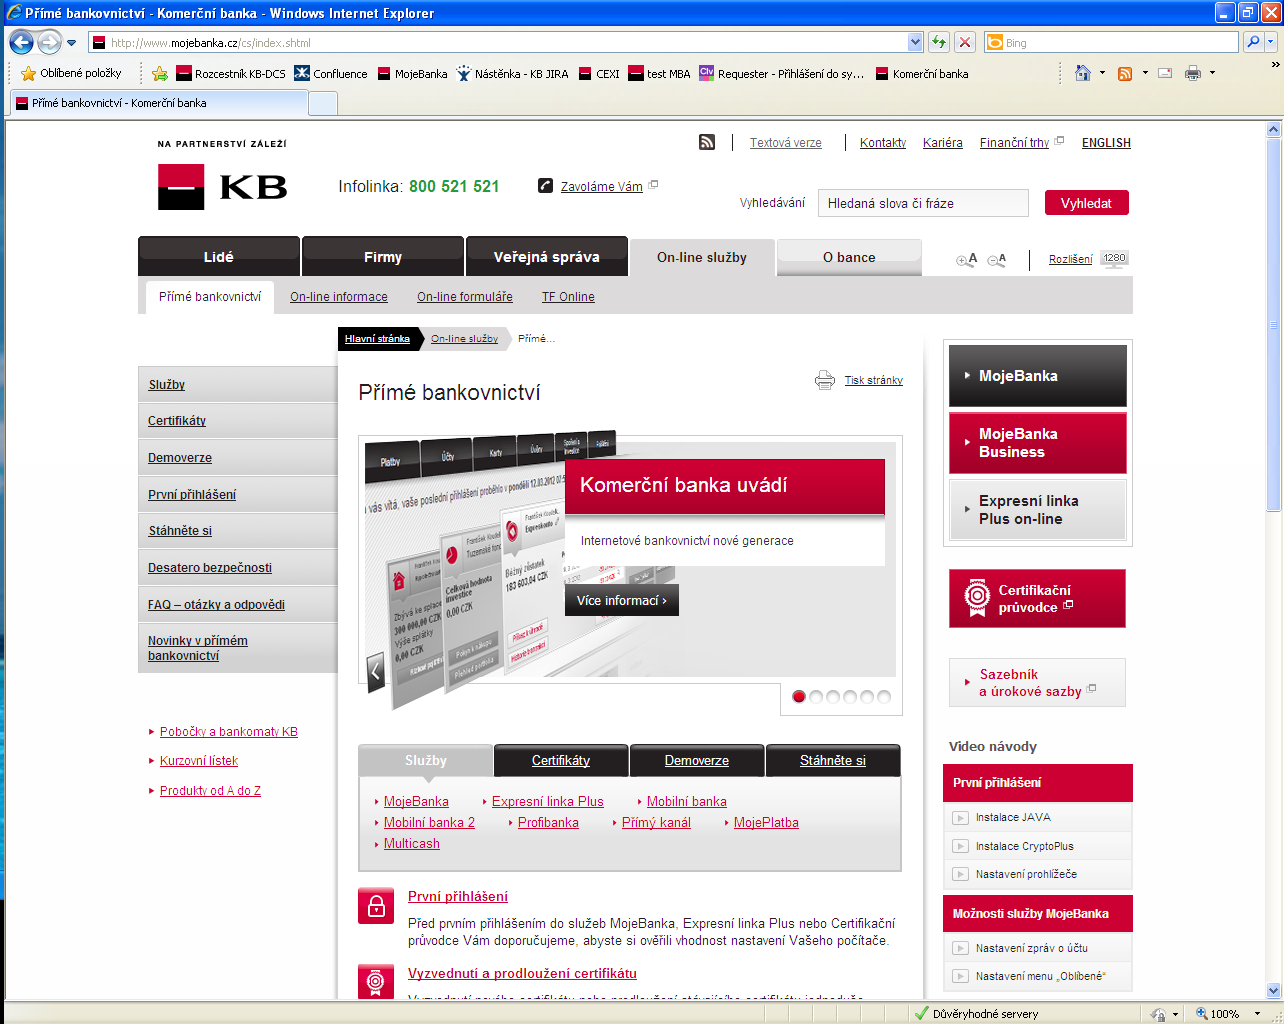Screen dimensions: 1284x1024
Task: Click the zoom-out text size icon
Action: 997,259
